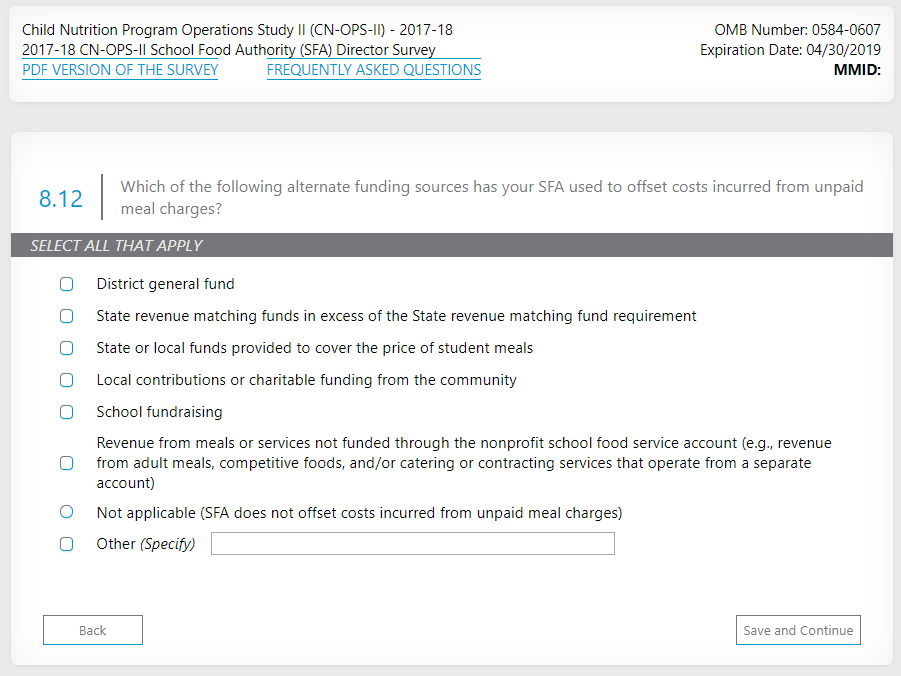Click the OMB Number 0584-0607 text
901x676 pixels.
coord(797,30)
